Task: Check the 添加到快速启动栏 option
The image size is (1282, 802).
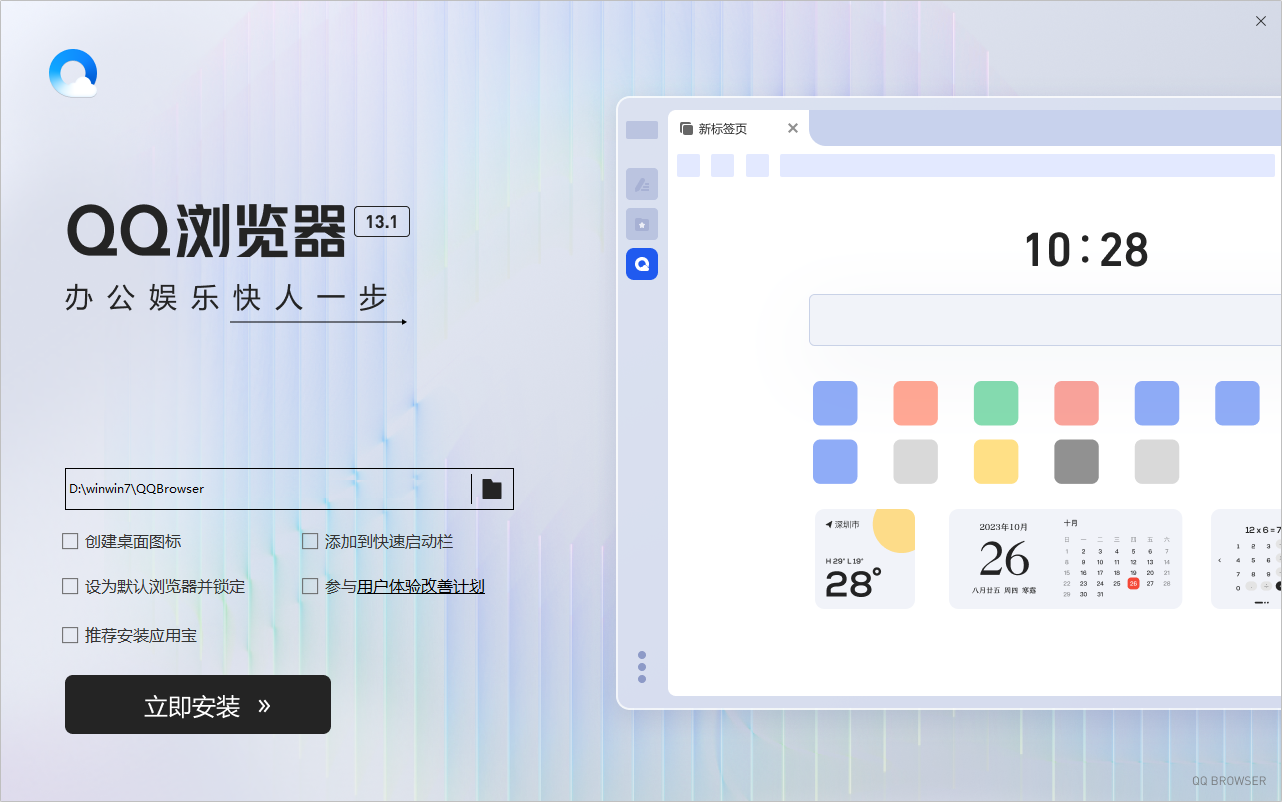Action: pos(310,540)
